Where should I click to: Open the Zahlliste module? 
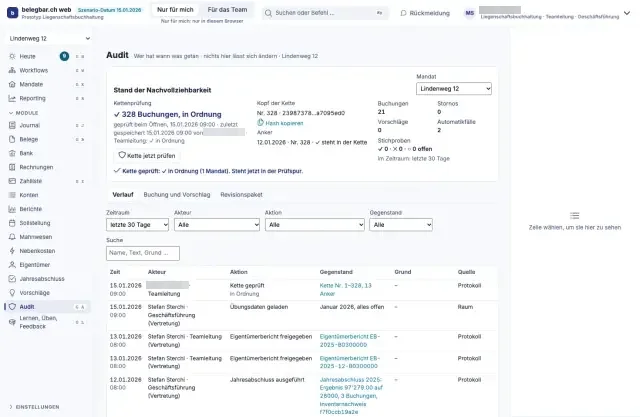47,181
